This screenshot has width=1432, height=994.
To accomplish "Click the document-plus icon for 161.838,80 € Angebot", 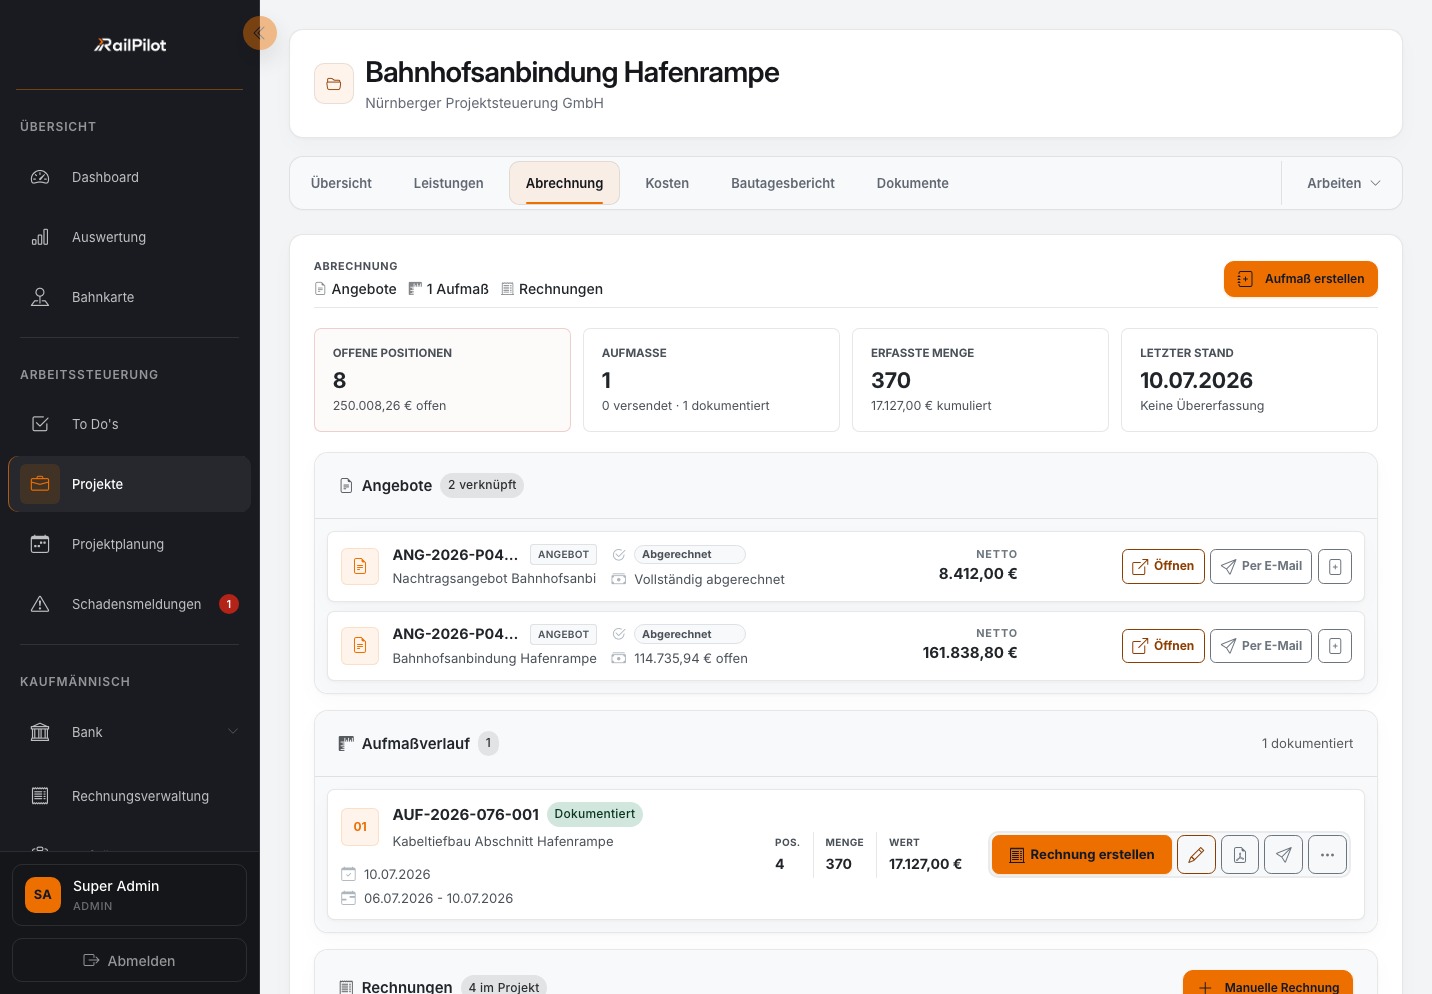I will point(1335,646).
